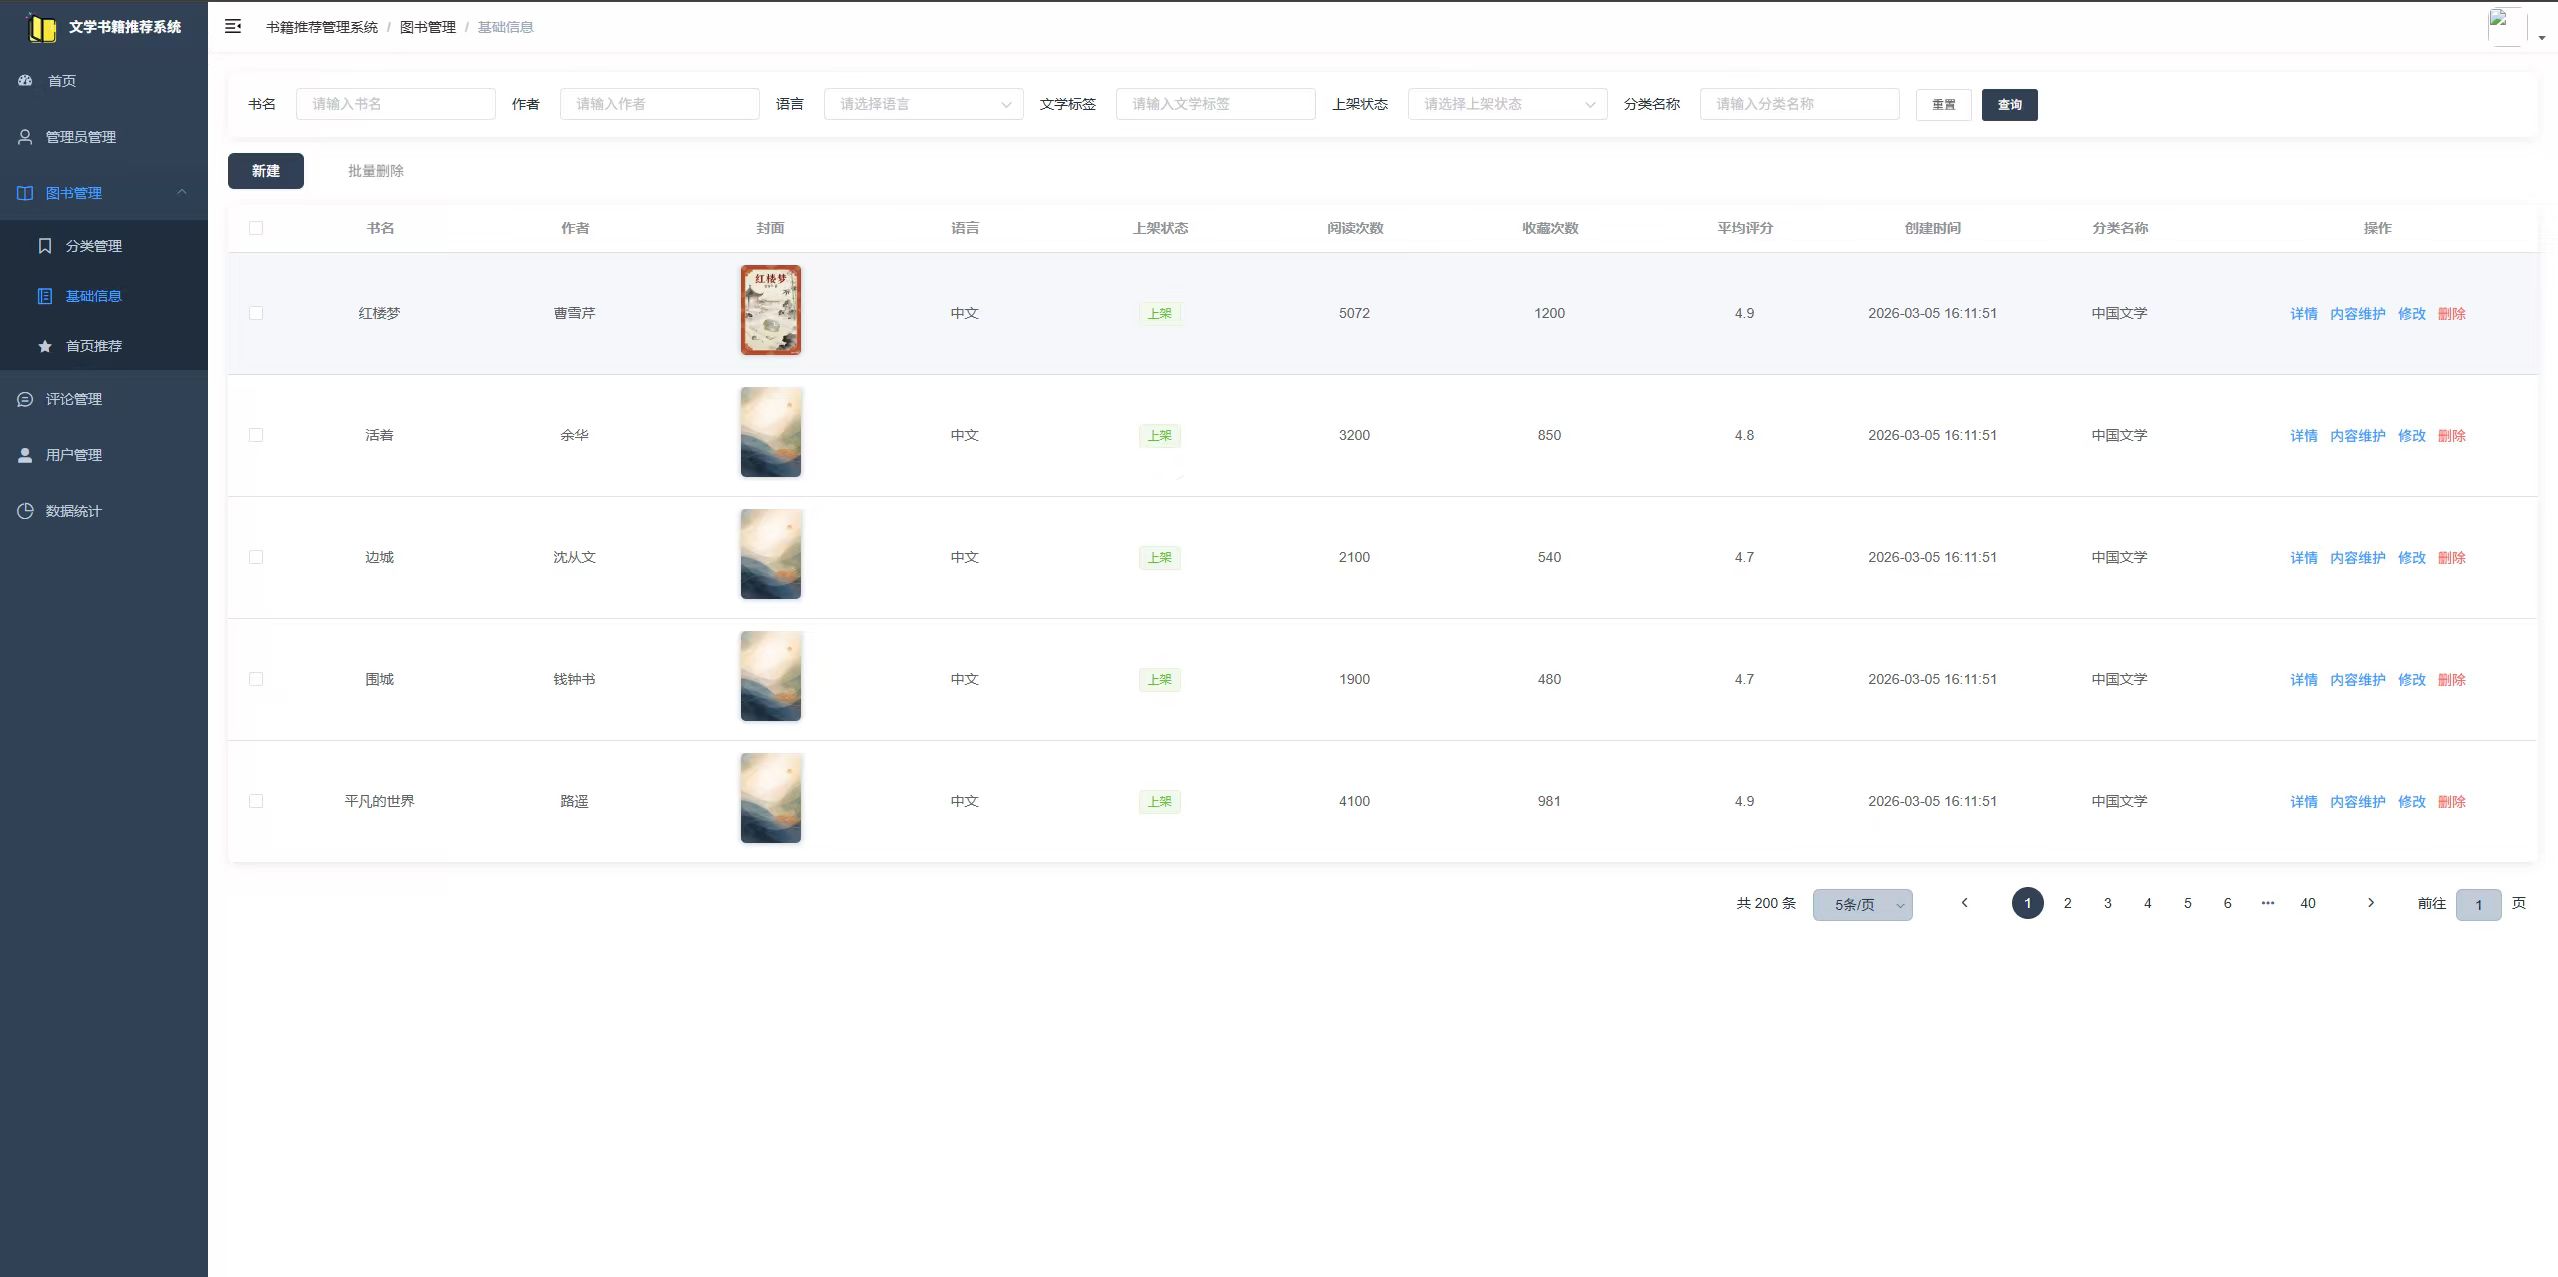
Task: Toggle the sidebar collapse hamburger icon
Action: click(233, 27)
